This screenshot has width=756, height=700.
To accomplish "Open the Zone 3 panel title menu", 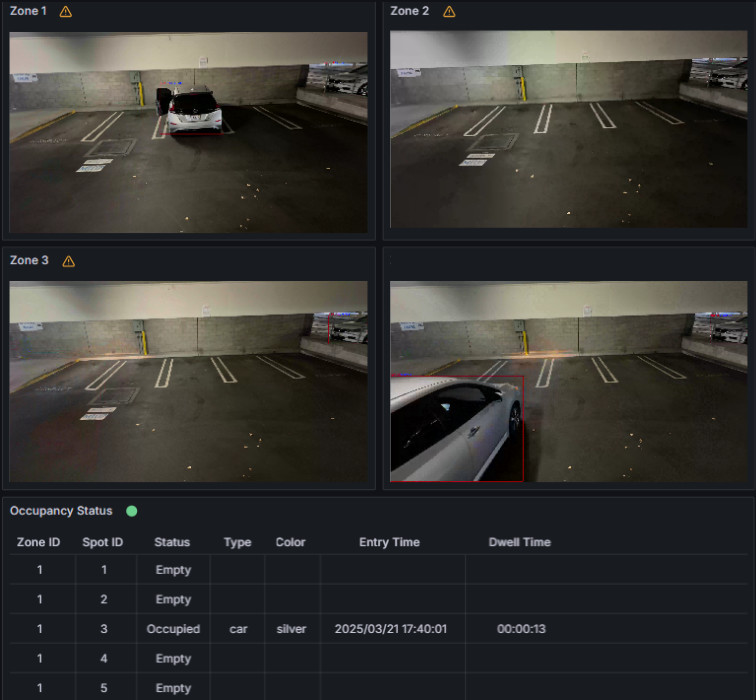I will pos(29,260).
